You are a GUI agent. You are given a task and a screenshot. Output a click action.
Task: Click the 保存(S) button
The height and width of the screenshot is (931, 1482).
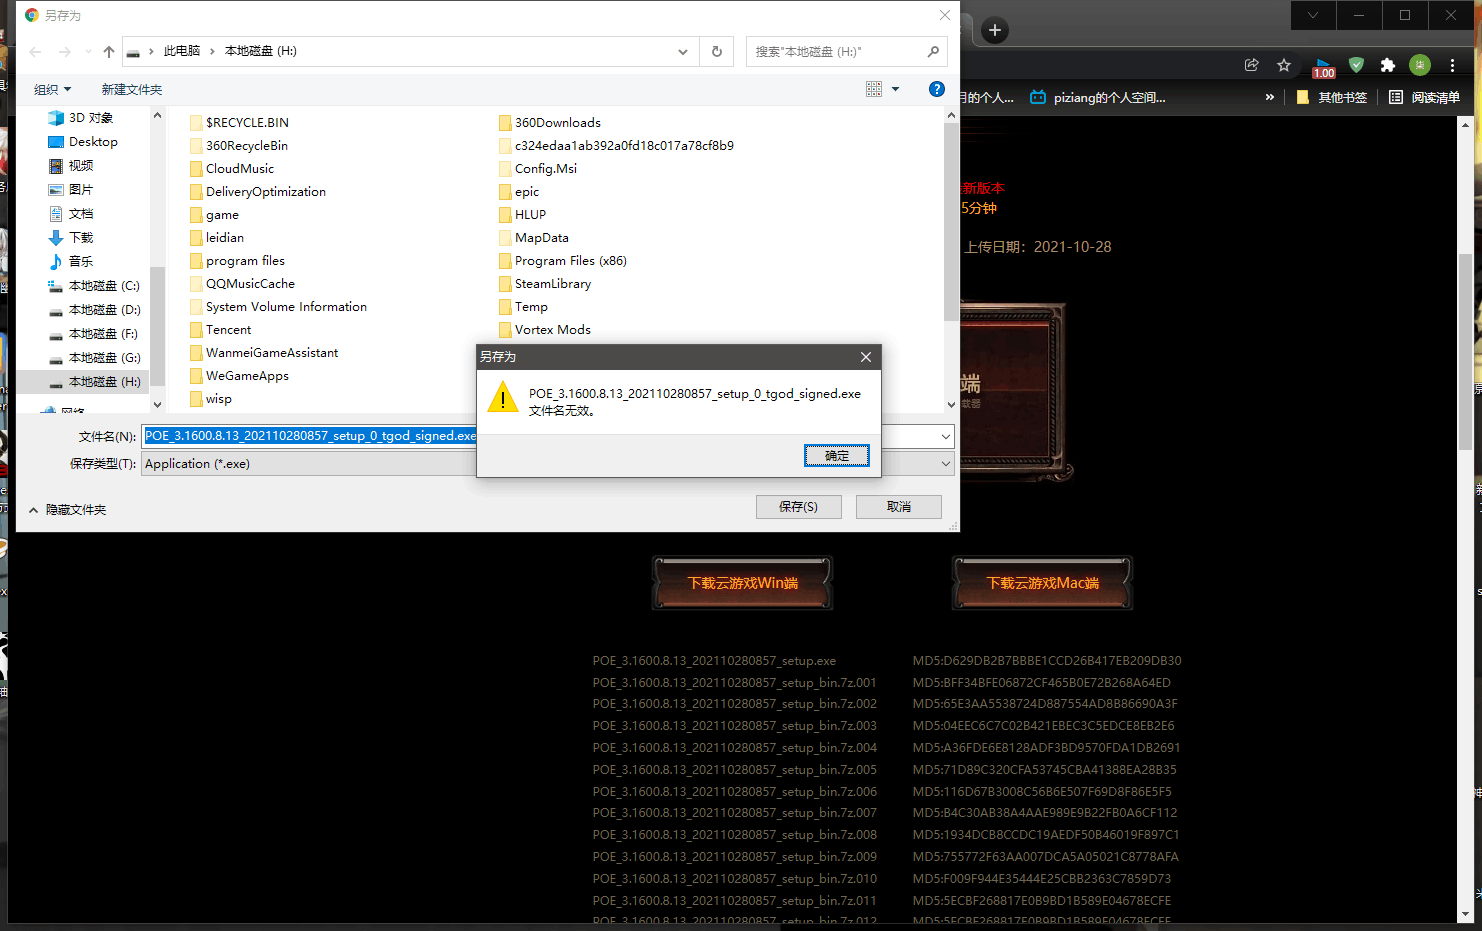[798, 507]
